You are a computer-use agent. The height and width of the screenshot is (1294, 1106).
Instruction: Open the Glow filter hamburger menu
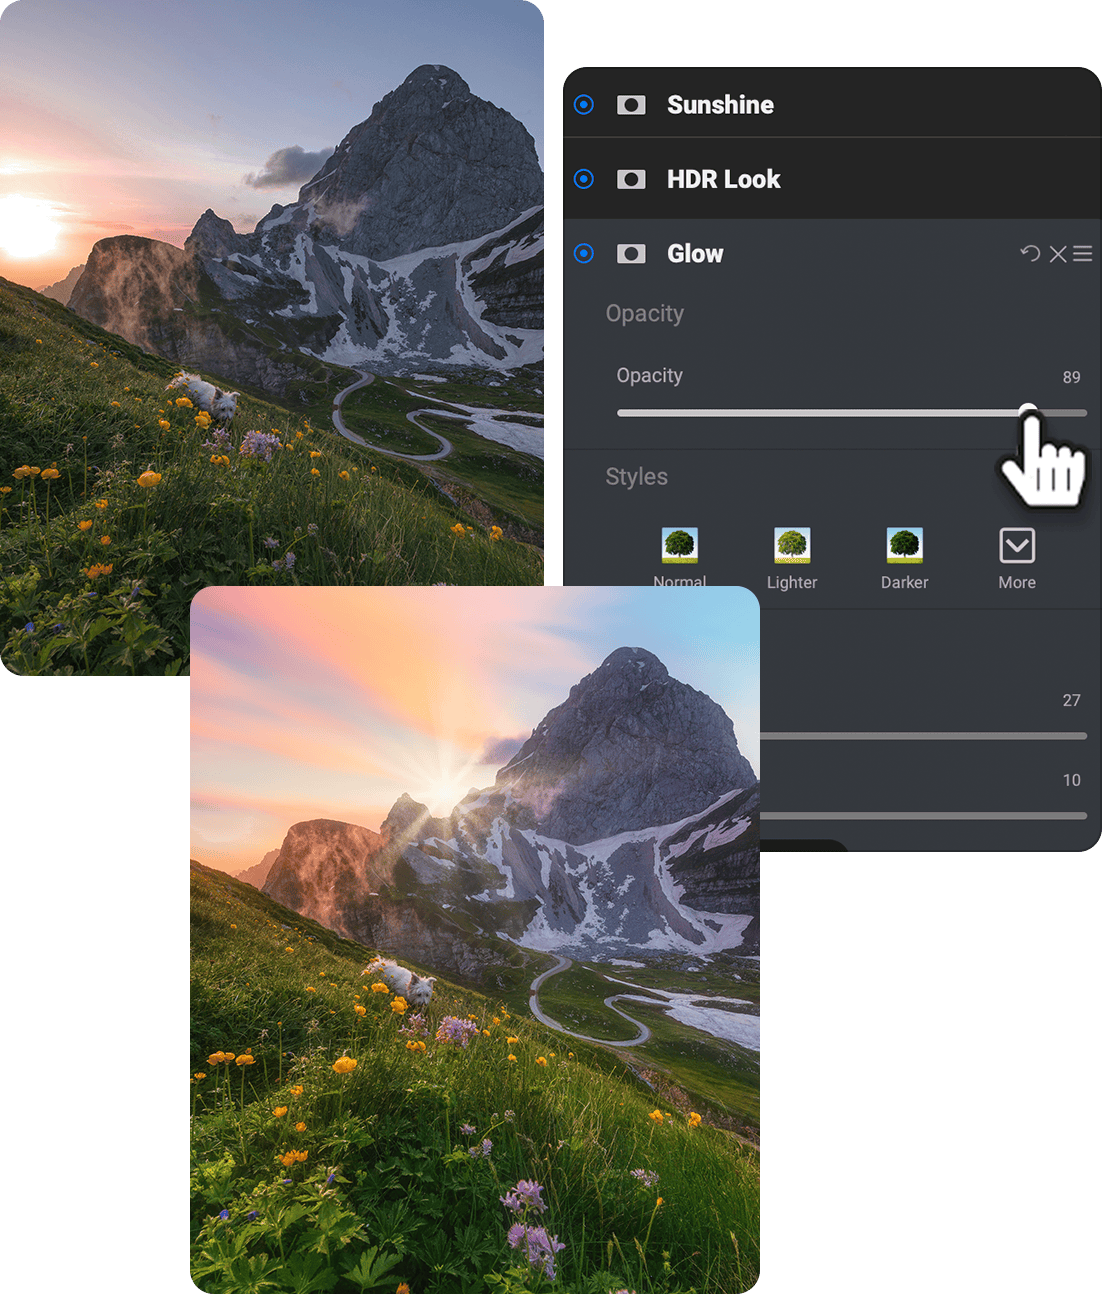point(1083,254)
